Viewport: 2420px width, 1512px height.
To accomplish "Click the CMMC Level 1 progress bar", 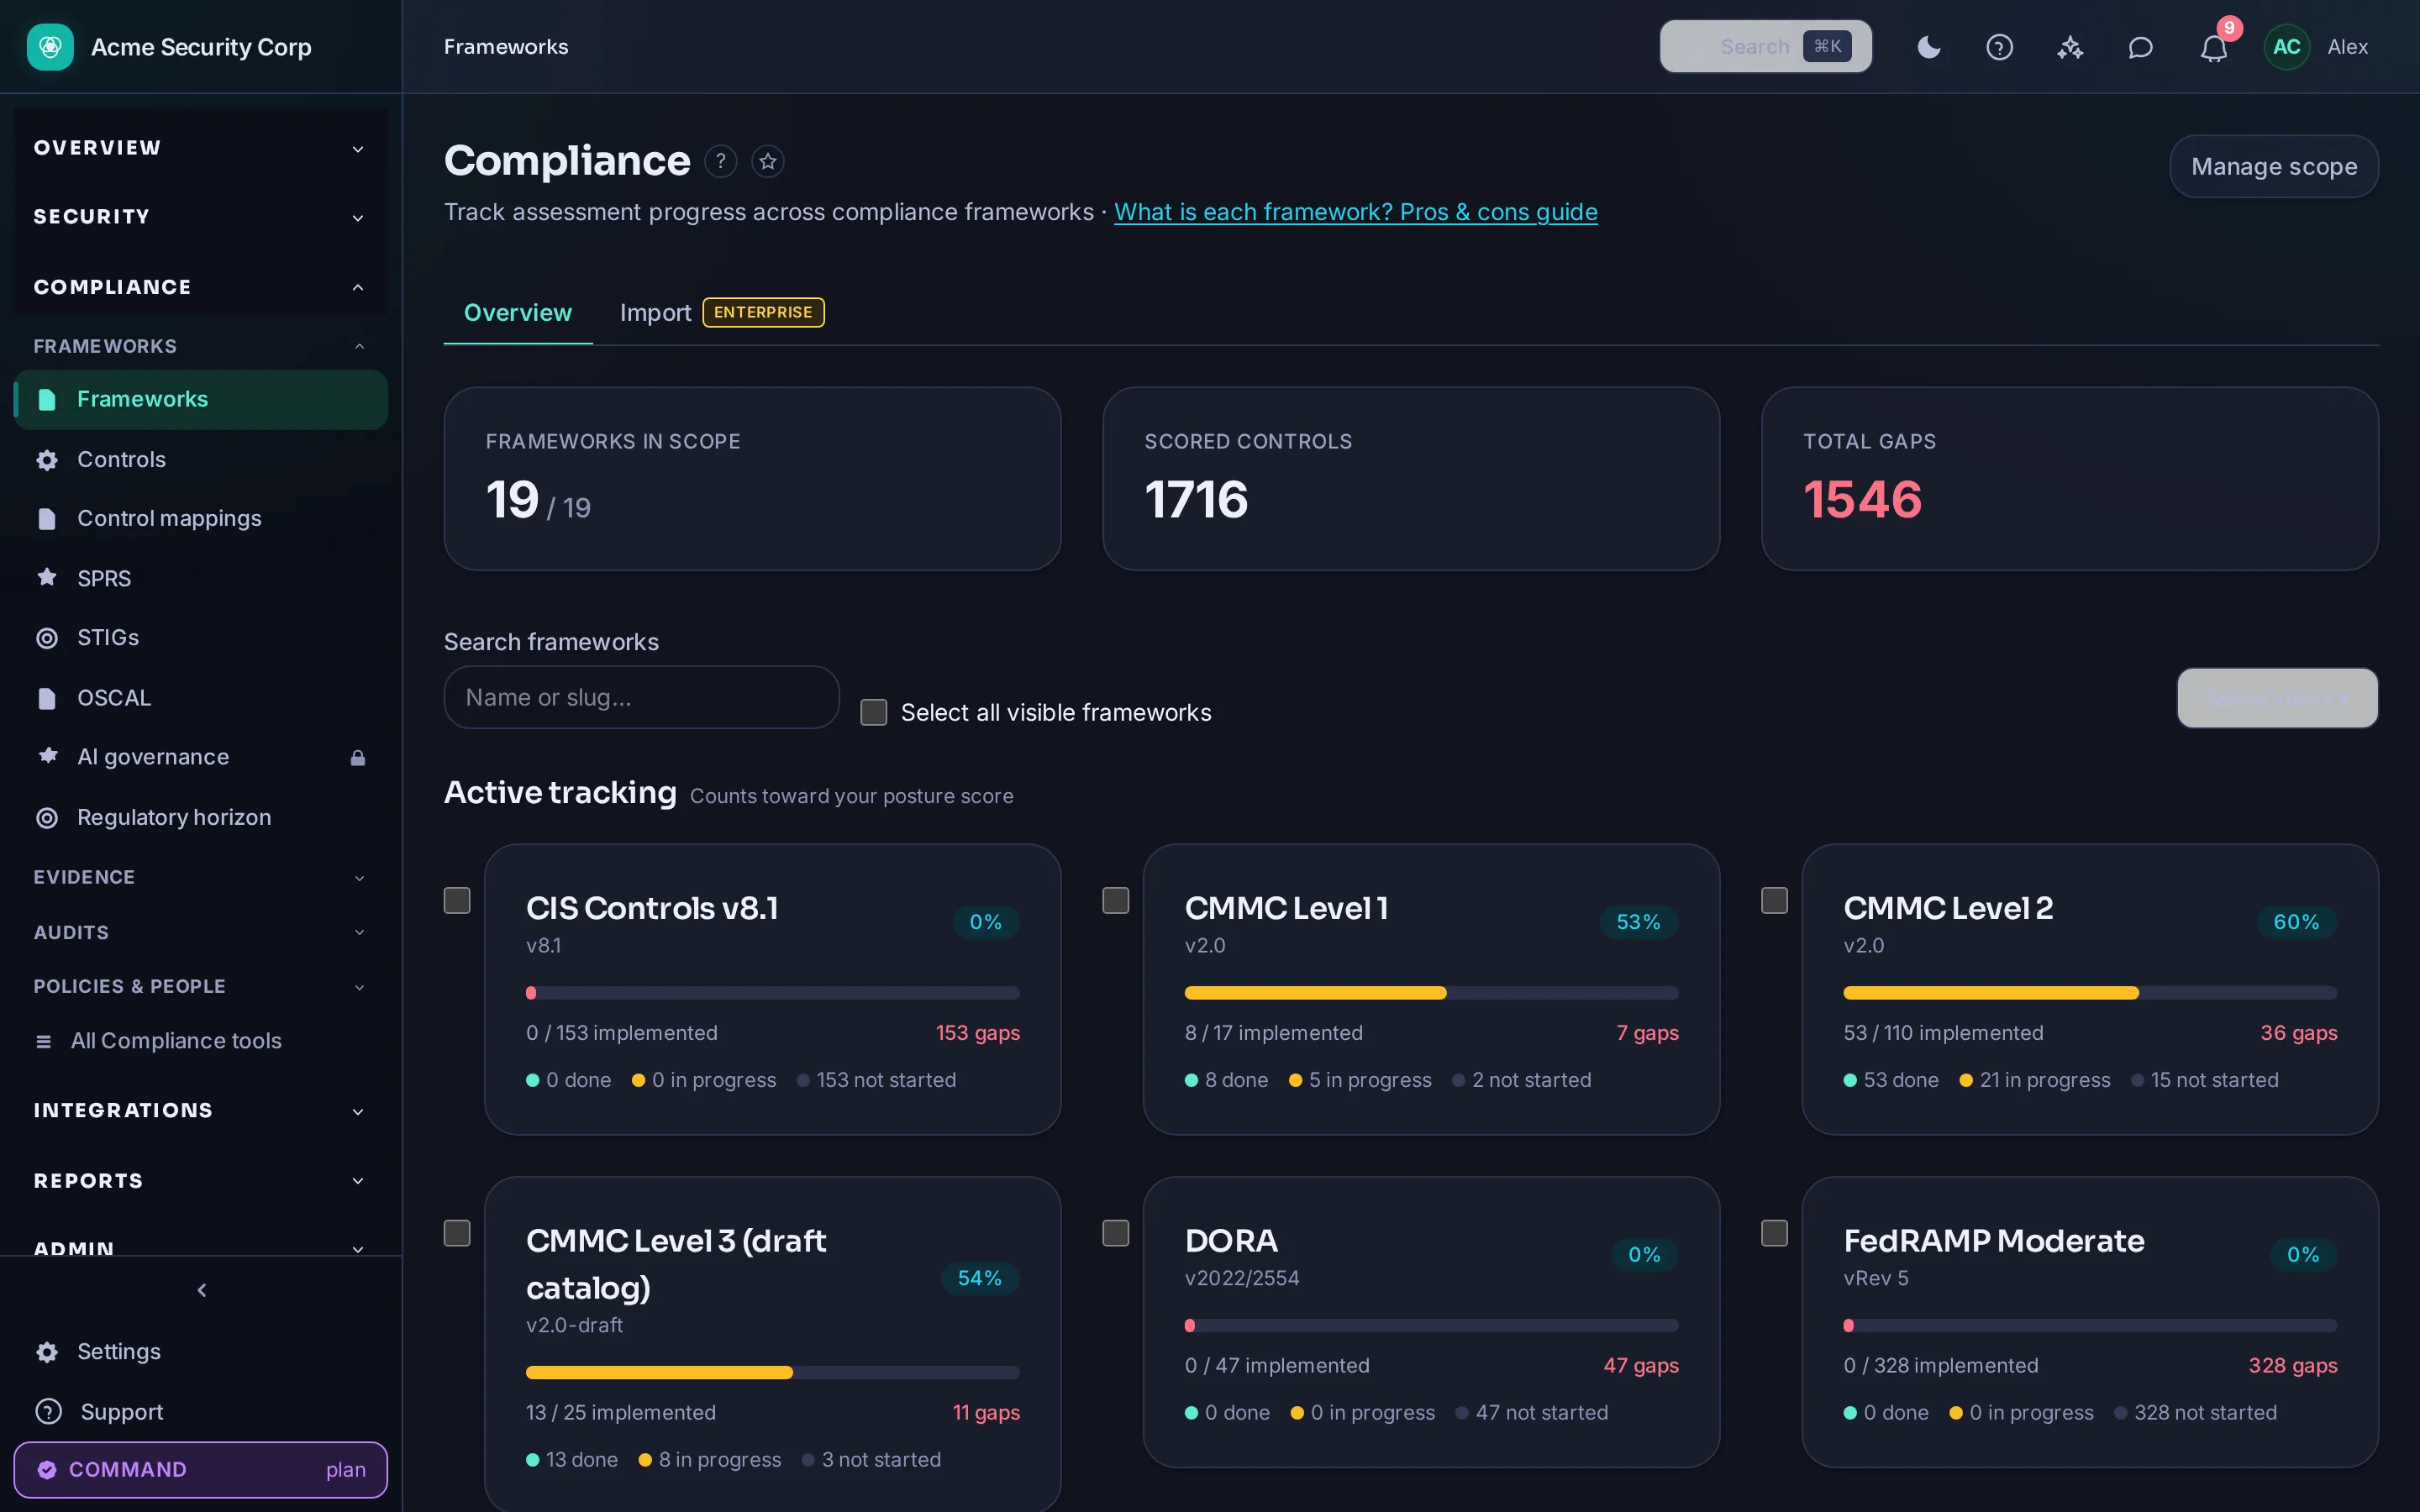I will pos(1431,993).
